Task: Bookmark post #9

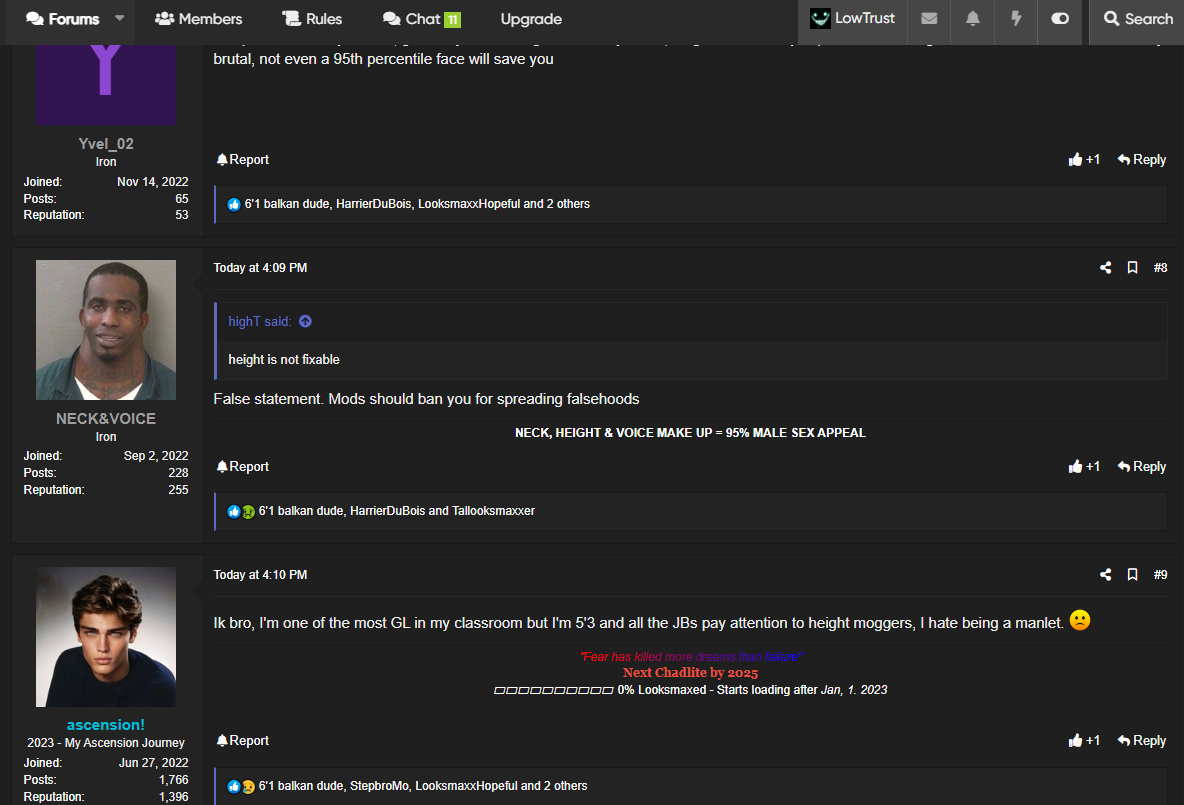Action: [x=1132, y=575]
